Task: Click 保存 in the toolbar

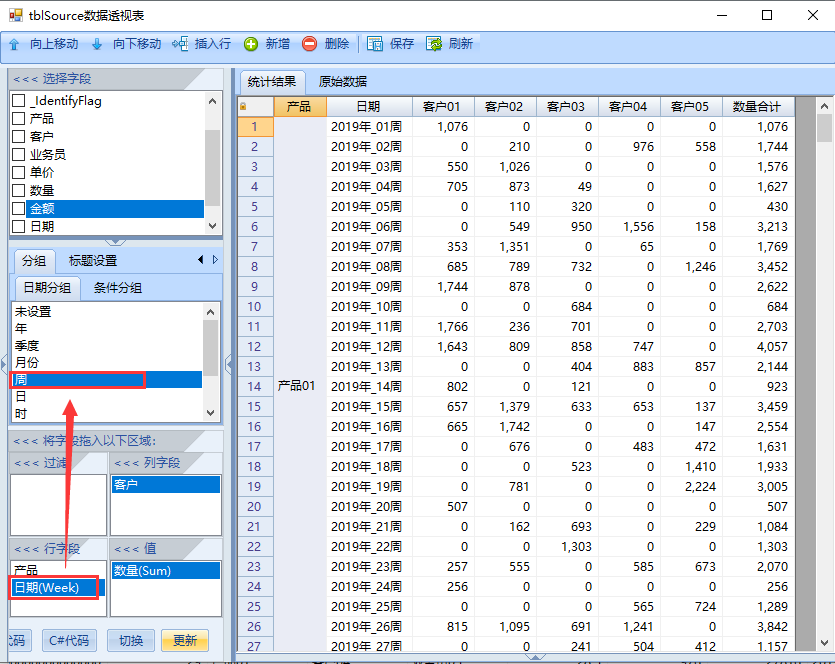Action: tap(391, 44)
